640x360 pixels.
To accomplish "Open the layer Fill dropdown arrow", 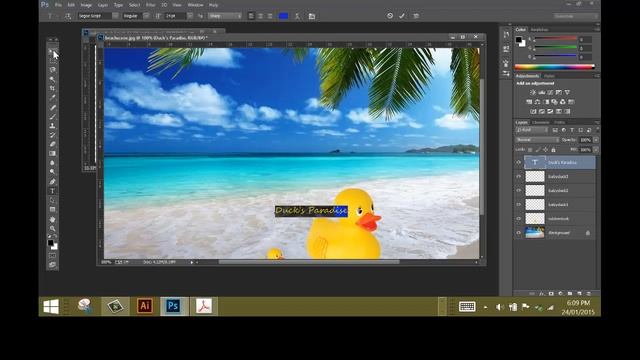I will pyautogui.click(x=596, y=150).
